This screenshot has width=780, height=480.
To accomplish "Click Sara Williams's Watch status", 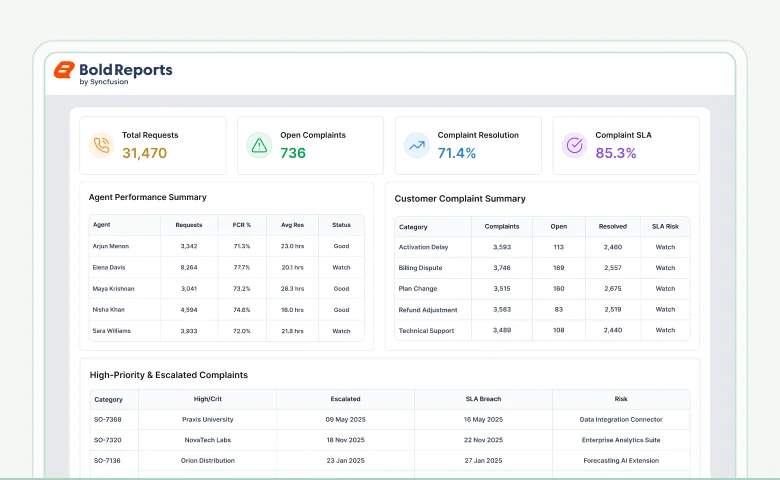I will [341, 331].
